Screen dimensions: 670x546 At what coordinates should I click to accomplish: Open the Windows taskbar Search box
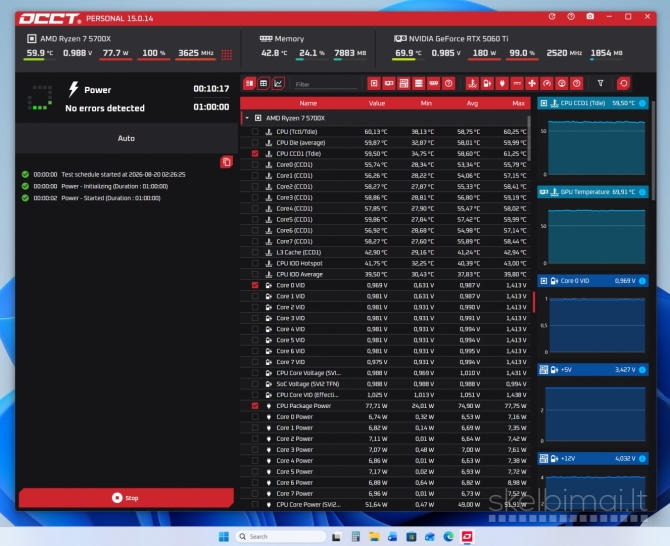(x=280, y=537)
